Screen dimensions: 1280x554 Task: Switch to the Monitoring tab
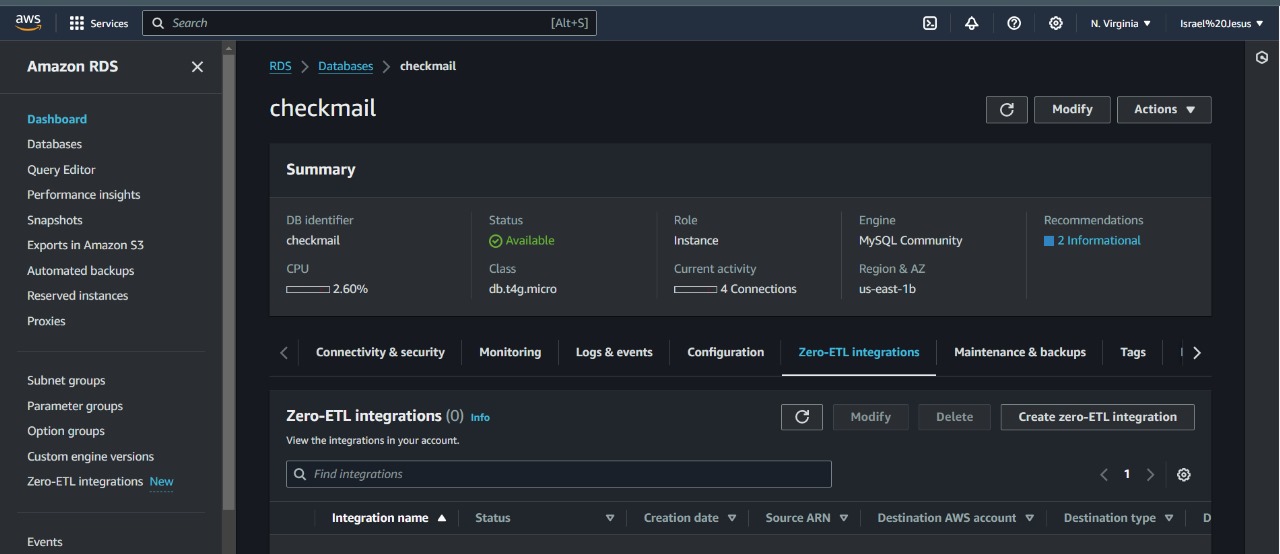click(x=510, y=352)
